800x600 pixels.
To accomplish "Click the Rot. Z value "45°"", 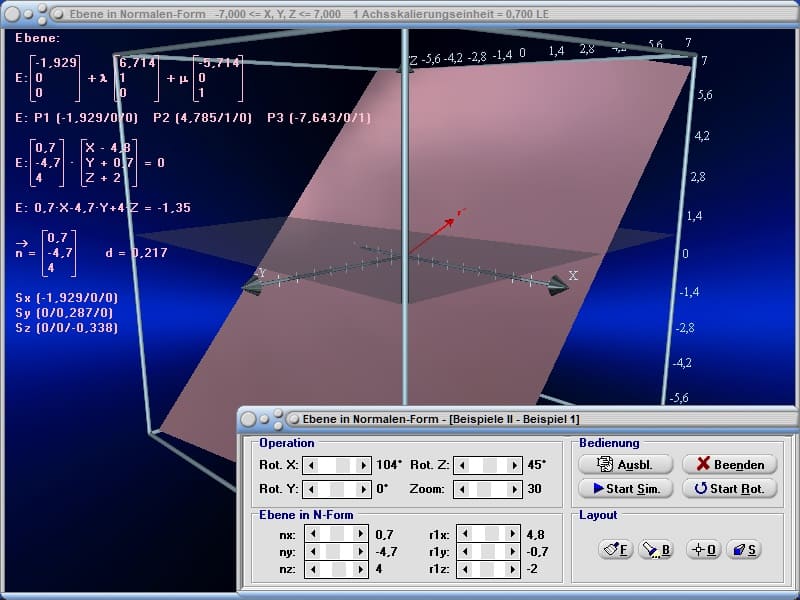I will pyautogui.click(x=537, y=465).
